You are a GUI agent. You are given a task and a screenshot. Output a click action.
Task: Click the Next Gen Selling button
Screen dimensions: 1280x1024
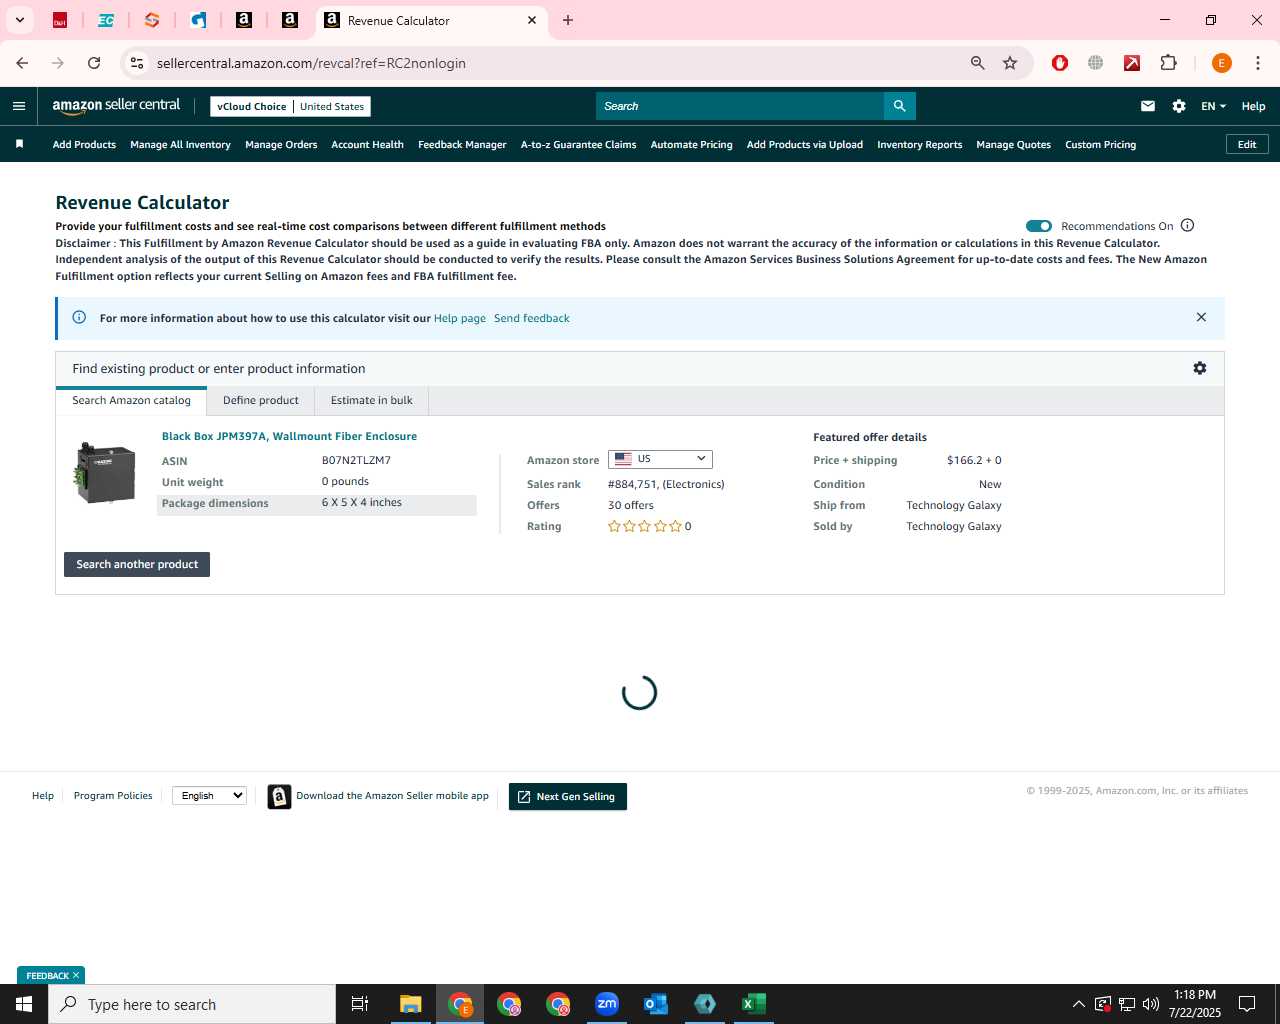(568, 796)
